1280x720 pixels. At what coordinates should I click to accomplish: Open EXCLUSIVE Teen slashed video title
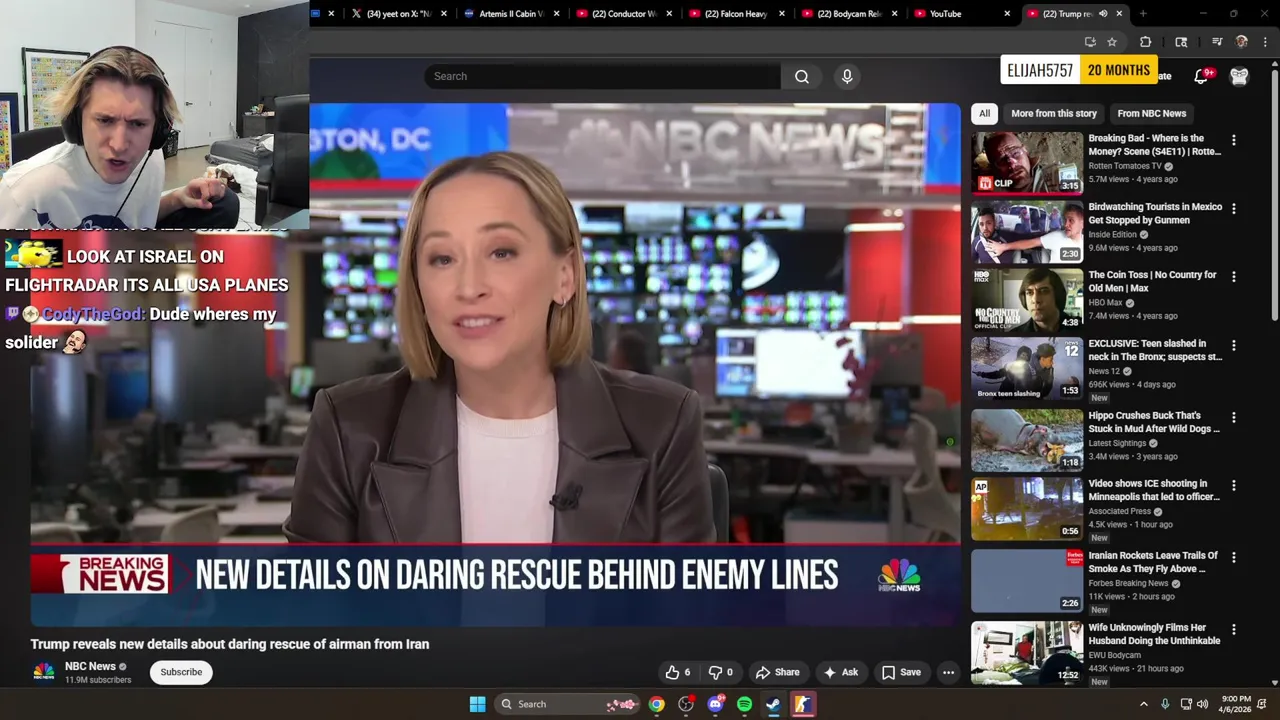point(1155,350)
